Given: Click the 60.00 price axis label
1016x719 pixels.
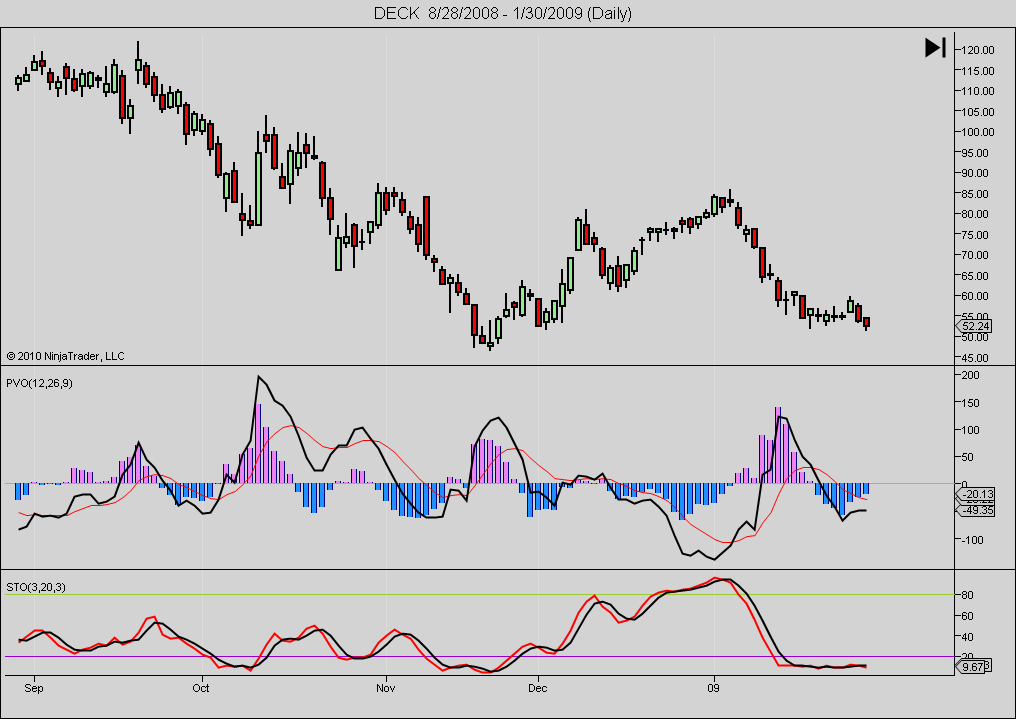Looking at the screenshot, I should click(x=975, y=296).
